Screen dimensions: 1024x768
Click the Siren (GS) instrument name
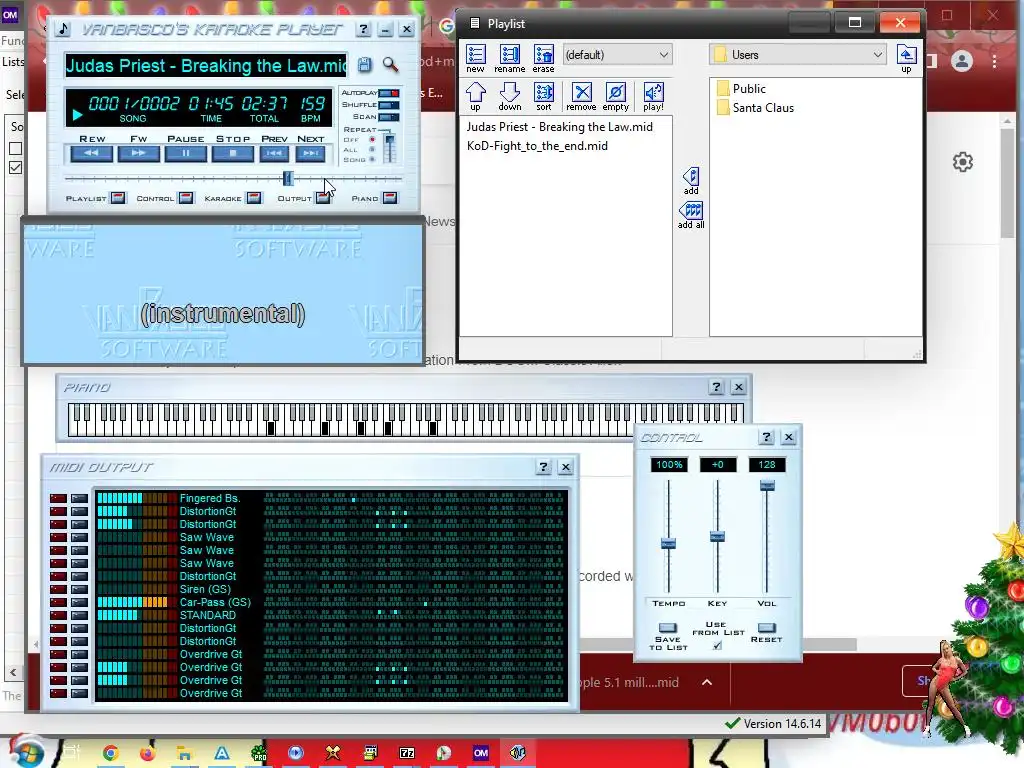(x=205, y=589)
